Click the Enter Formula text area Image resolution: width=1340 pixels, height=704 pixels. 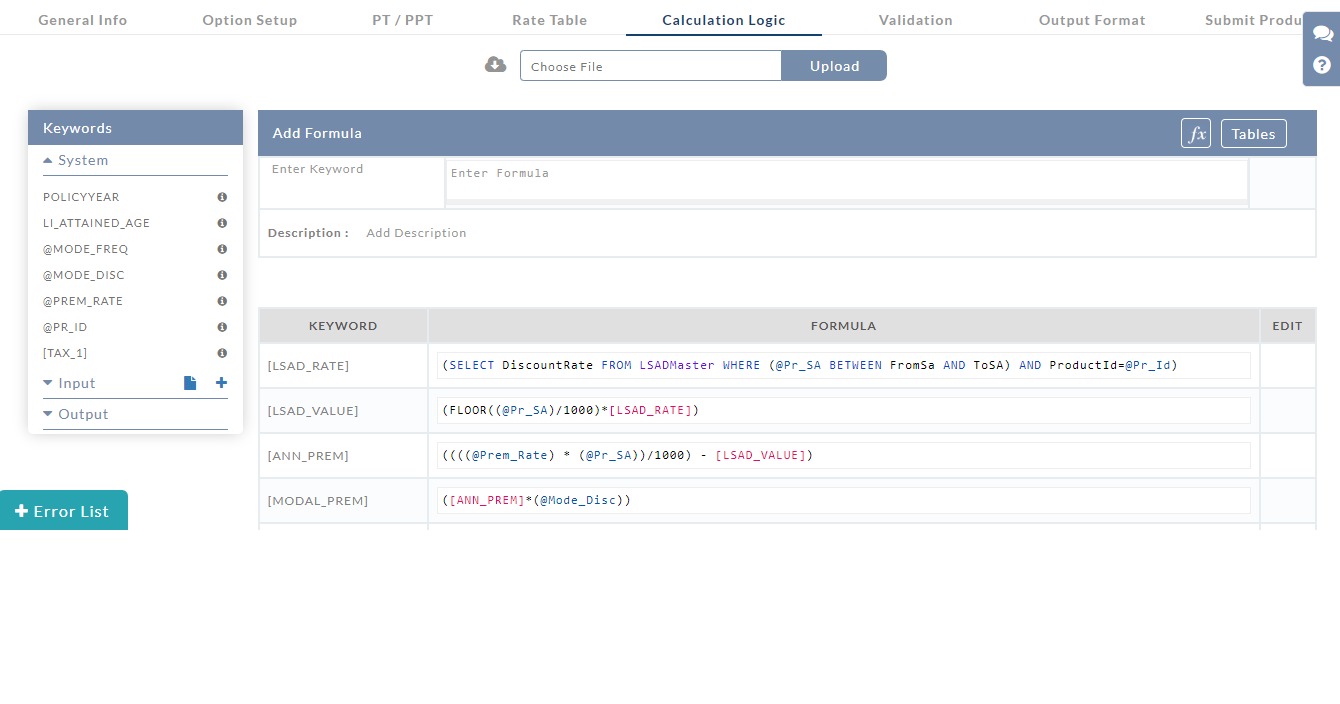tap(846, 180)
